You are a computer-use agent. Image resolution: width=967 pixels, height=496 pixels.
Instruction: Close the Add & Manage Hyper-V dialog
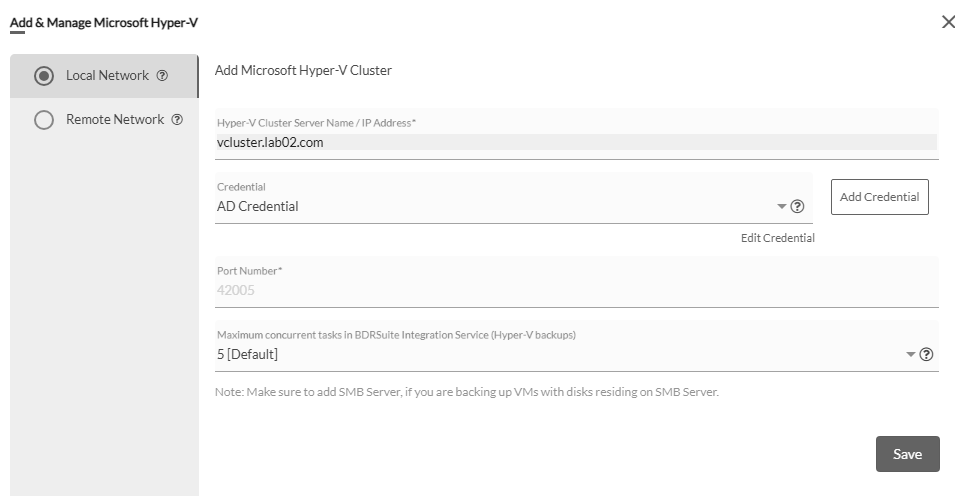coord(948,22)
